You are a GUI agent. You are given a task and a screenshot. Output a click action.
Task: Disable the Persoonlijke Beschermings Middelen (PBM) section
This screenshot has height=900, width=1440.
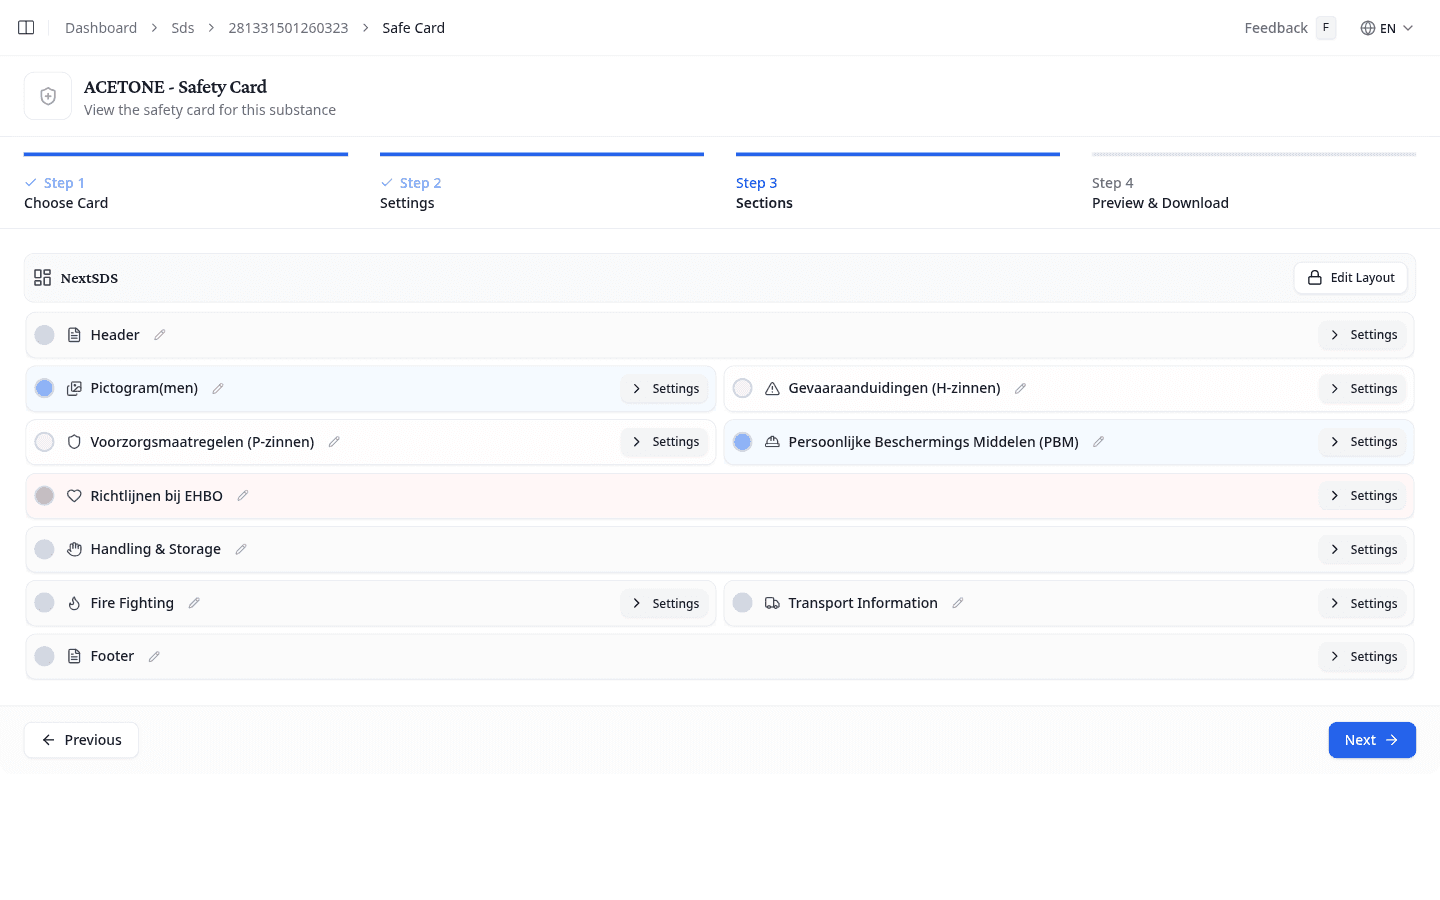click(x=742, y=441)
